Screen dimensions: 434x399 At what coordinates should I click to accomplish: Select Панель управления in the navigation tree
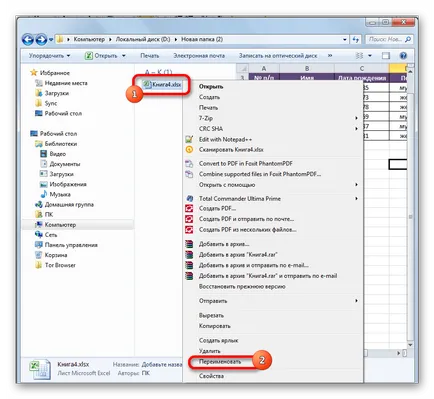(71, 245)
